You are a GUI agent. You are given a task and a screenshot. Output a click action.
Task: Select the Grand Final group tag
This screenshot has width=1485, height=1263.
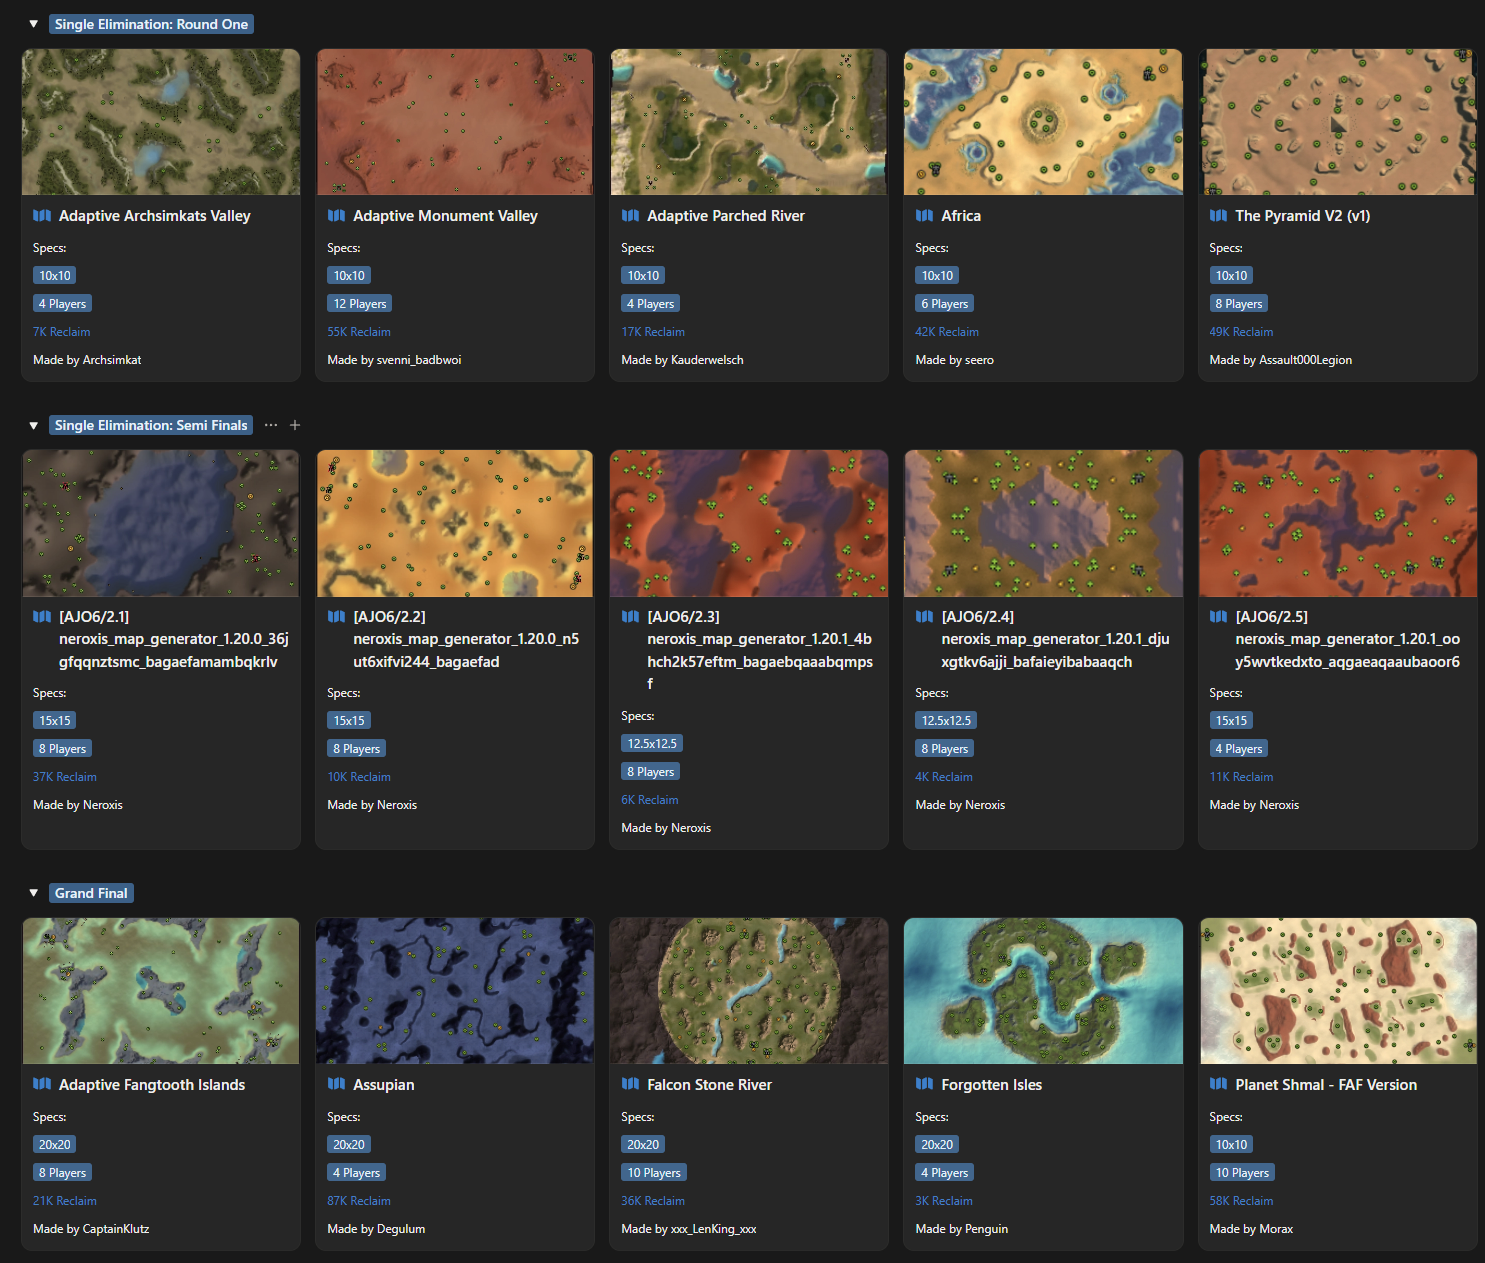click(x=91, y=893)
